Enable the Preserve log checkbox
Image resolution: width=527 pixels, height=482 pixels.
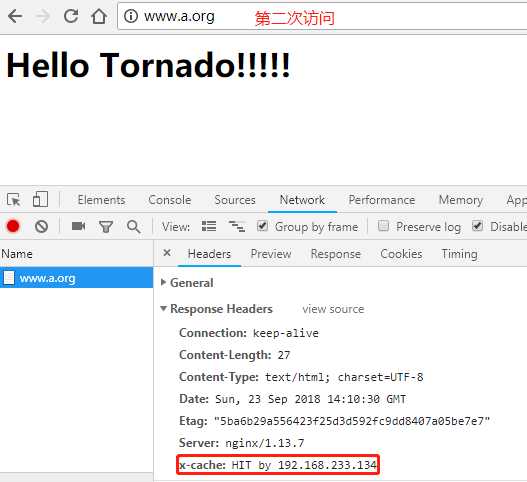coord(383,226)
